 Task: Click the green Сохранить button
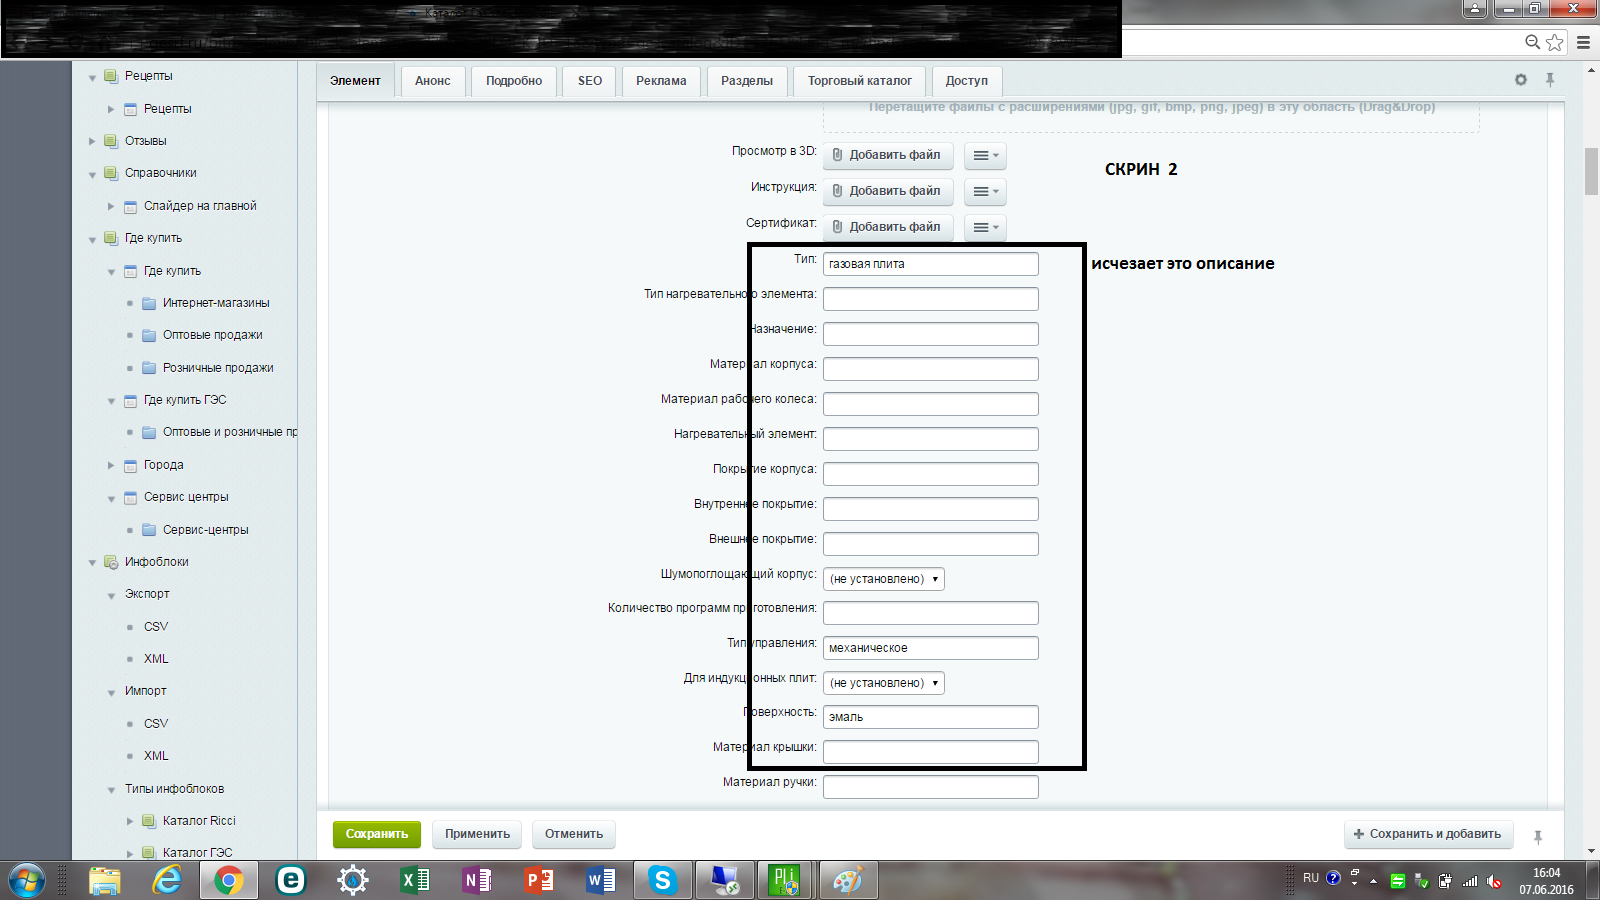(377, 834)
